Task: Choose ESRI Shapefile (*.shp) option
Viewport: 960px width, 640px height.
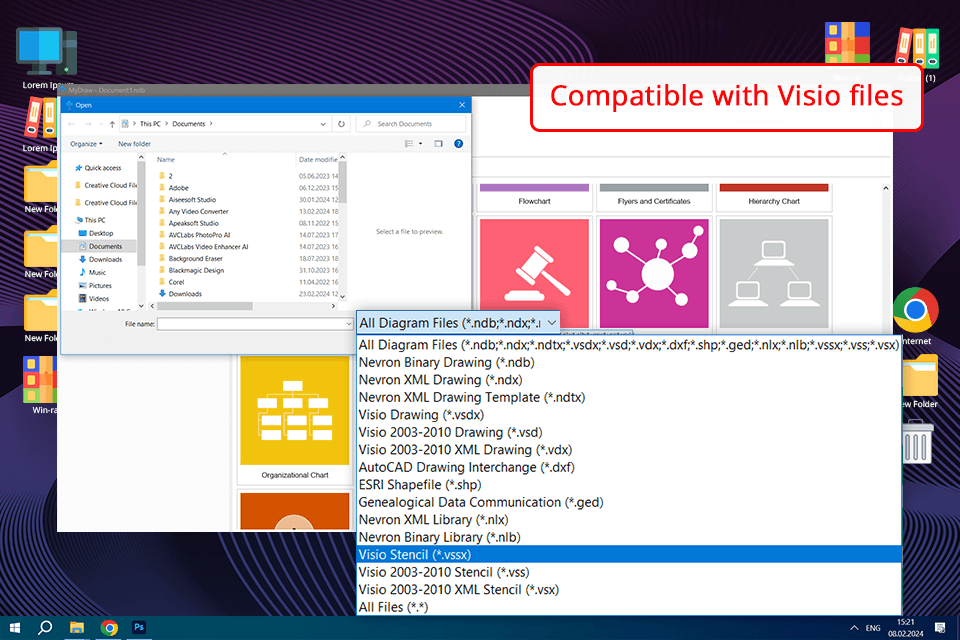Action: point(629,484)
